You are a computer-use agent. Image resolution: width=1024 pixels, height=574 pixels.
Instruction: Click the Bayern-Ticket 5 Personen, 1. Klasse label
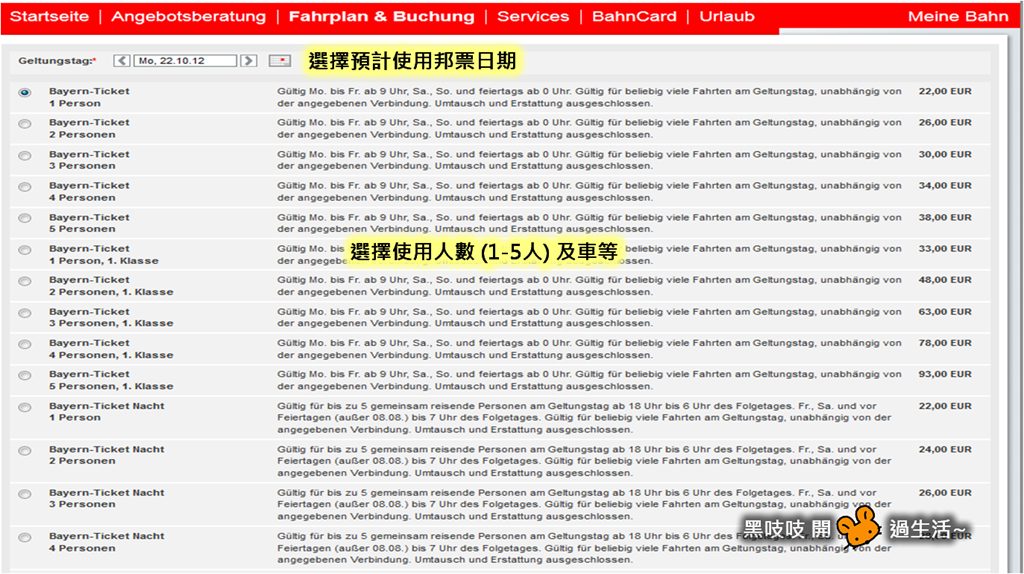[x=111, y=380]
